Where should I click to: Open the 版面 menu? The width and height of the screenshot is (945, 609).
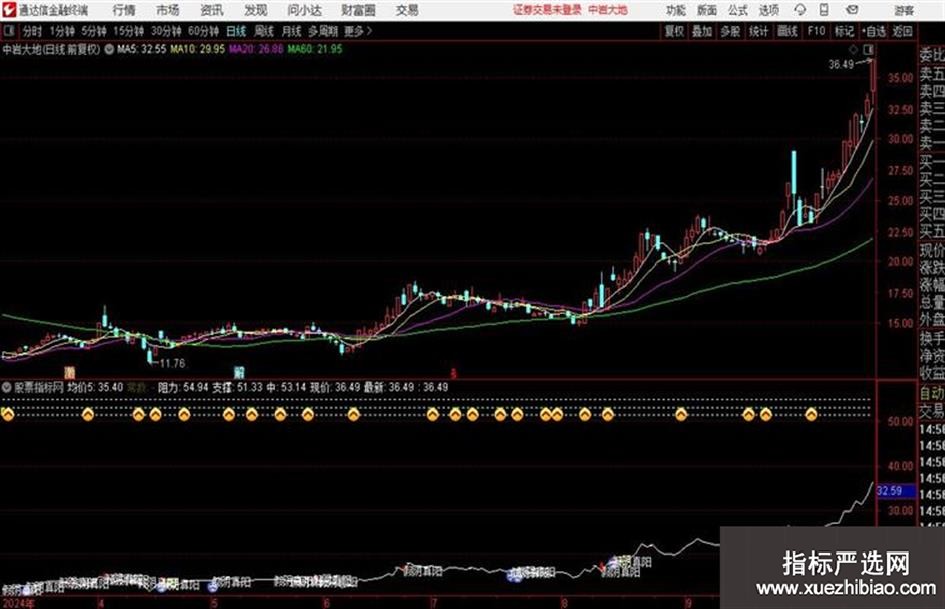coord(706,10)
